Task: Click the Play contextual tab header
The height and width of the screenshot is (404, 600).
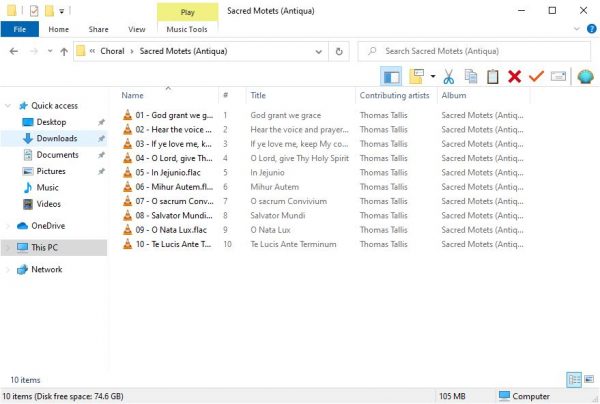Action: point(188,12)
